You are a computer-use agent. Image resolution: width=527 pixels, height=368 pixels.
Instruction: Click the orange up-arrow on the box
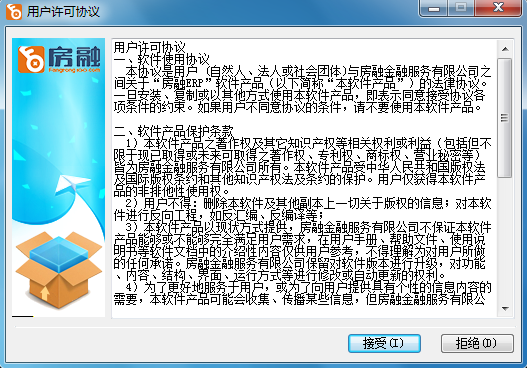coord(45,293)
